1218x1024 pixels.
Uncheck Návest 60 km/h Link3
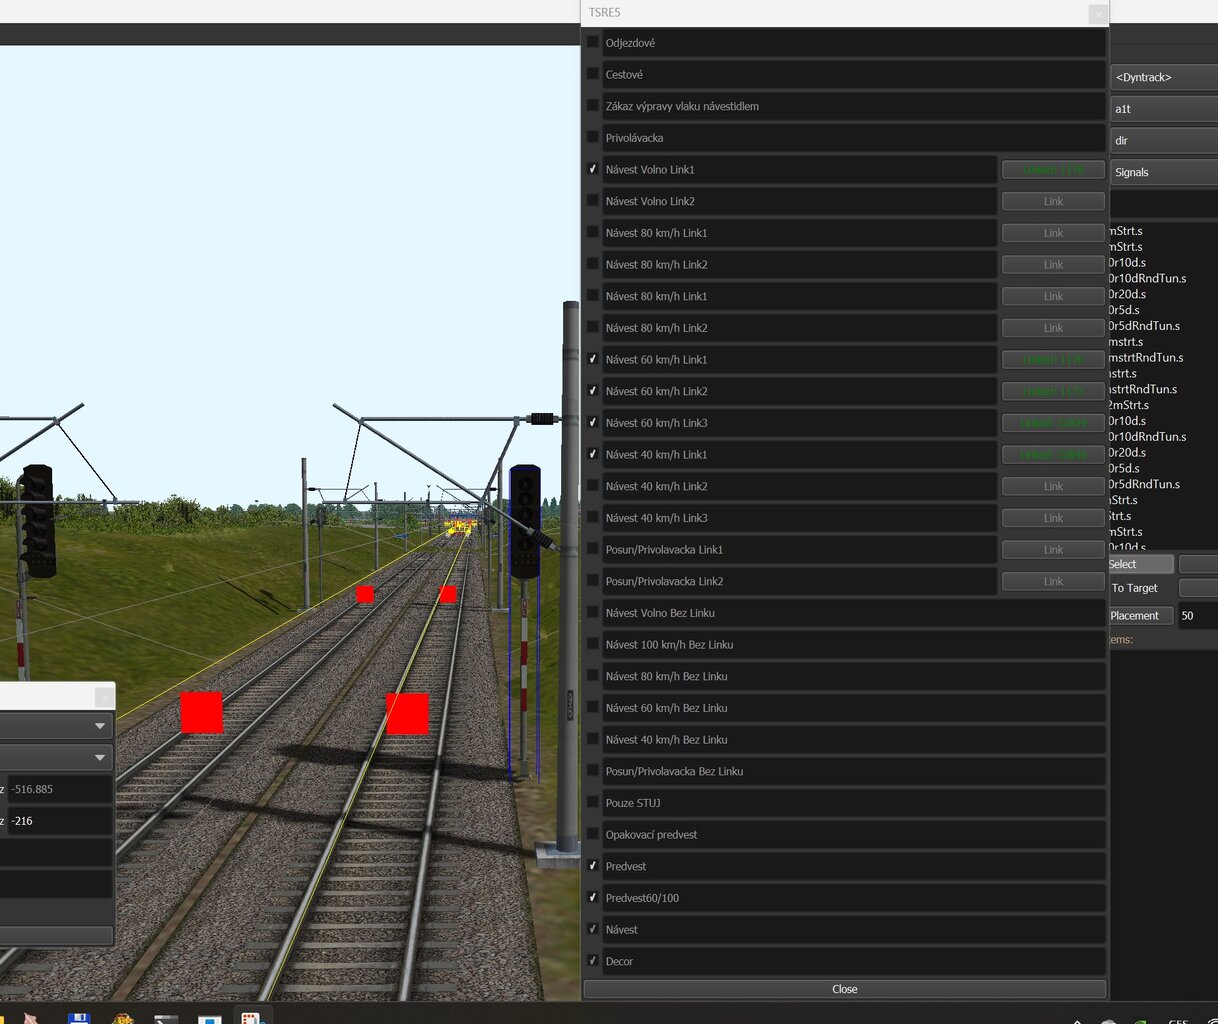(593, 422)
